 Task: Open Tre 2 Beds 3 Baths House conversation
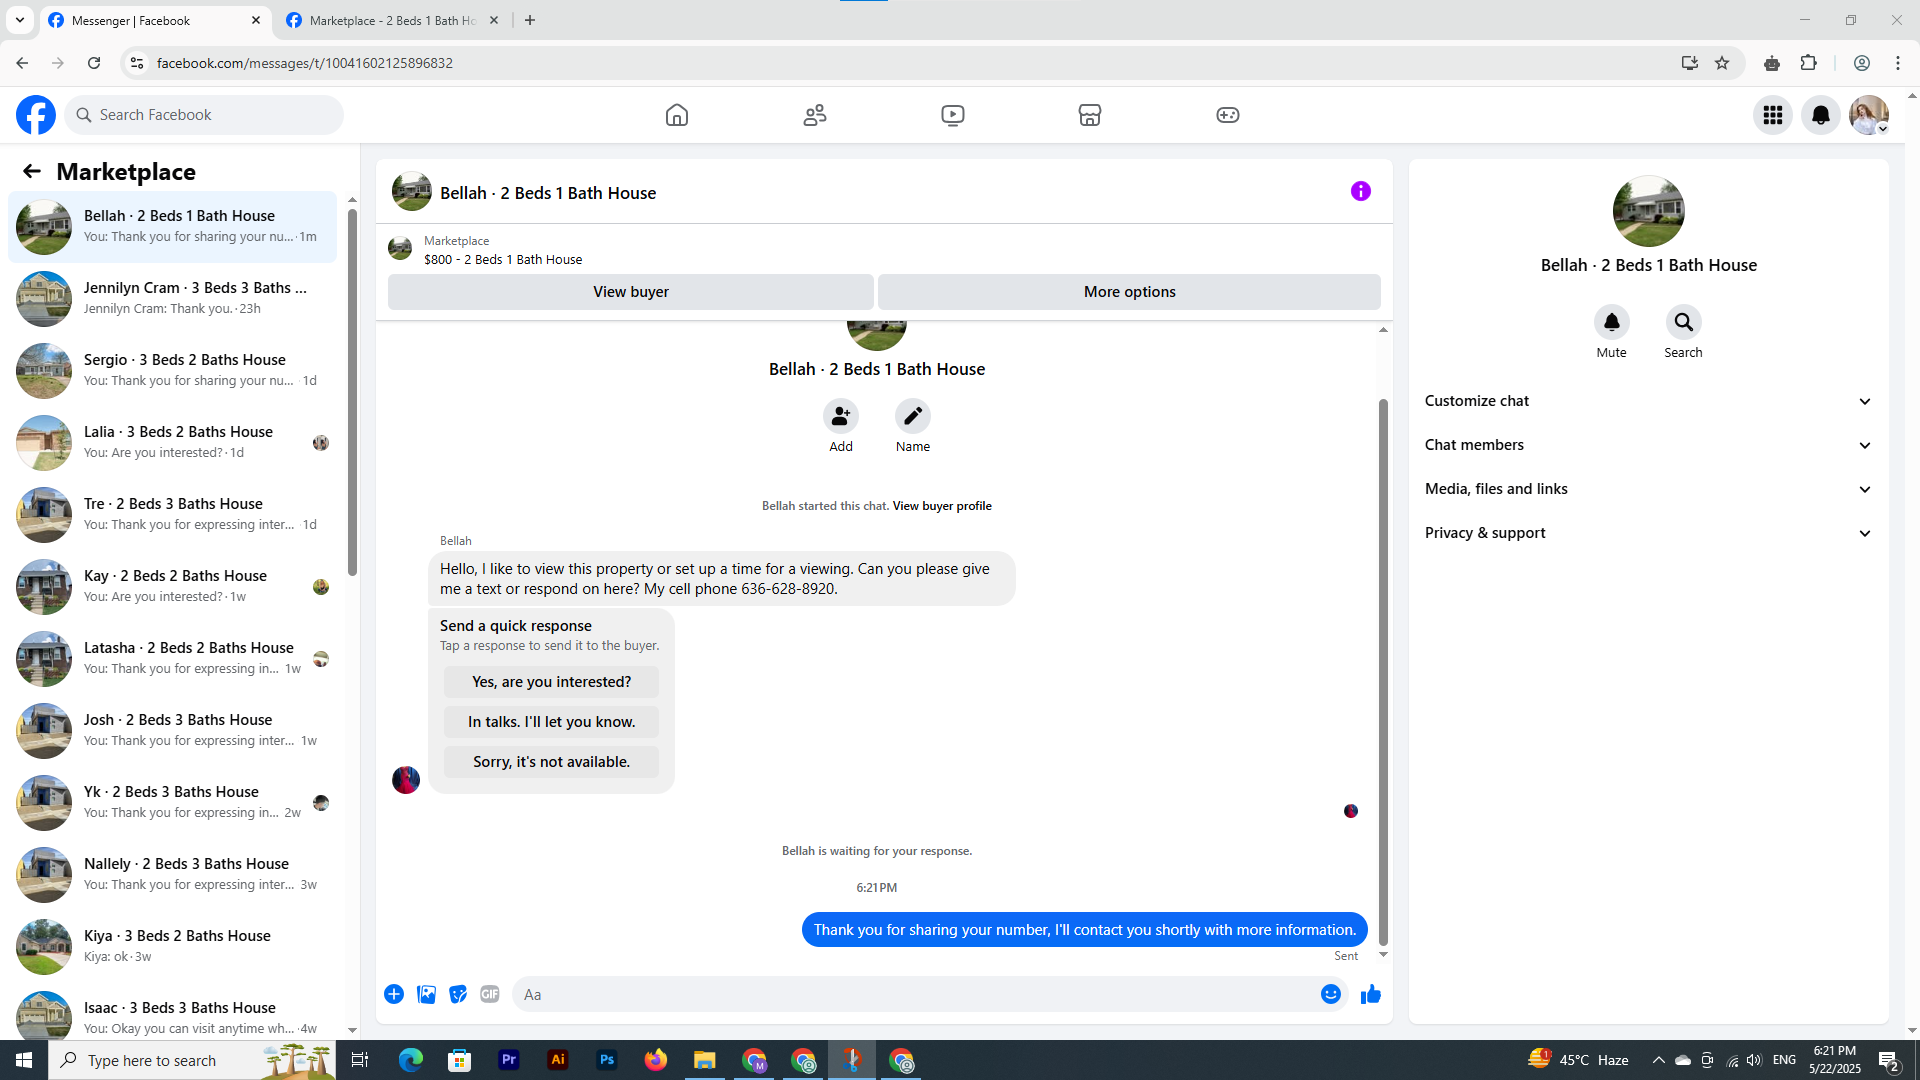point(173,514)
